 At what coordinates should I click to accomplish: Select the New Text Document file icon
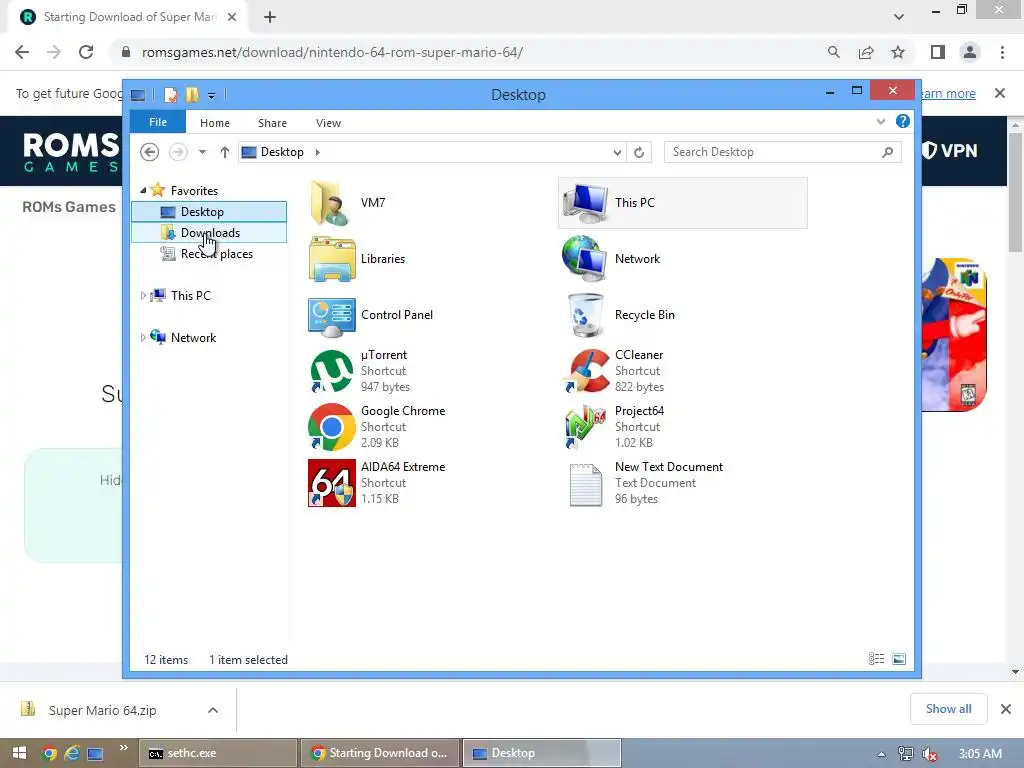[586, 485]
